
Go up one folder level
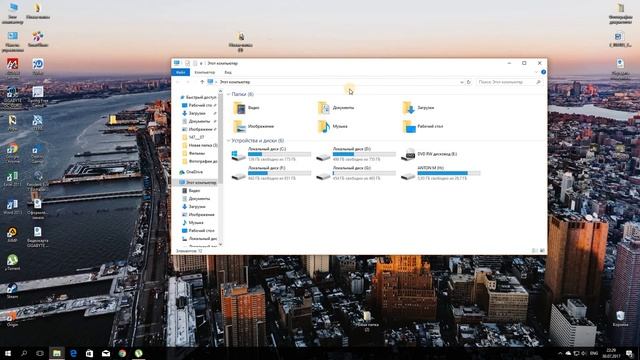(x=202, y=82)
